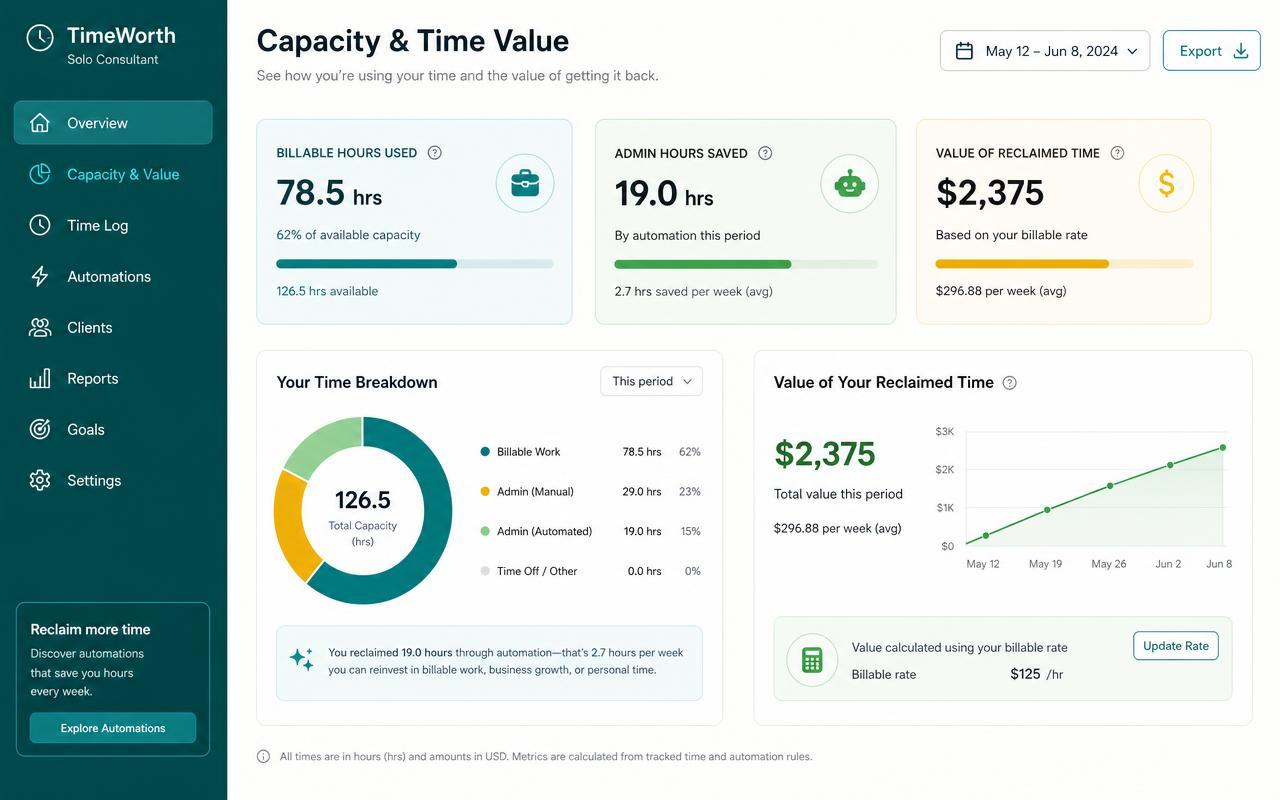Go to Overview in sidebar
This screenshot has height=800, width=1280.
113,123
